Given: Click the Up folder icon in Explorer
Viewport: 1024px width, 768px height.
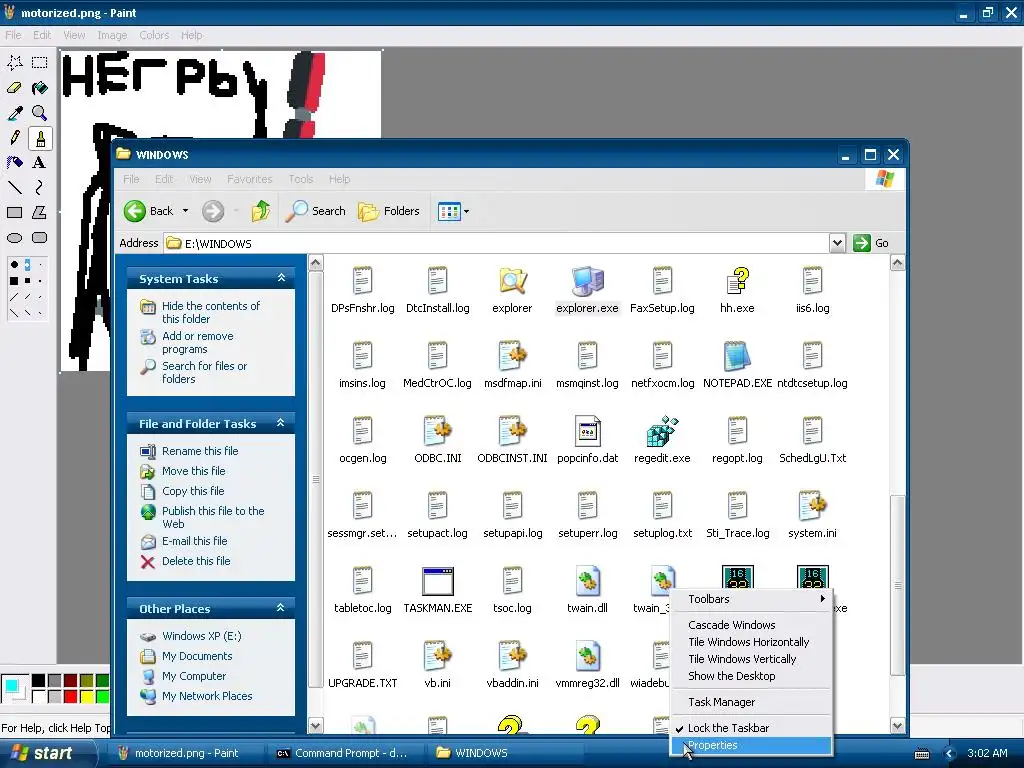Looking at the screenshot, I should click(261, 211).
